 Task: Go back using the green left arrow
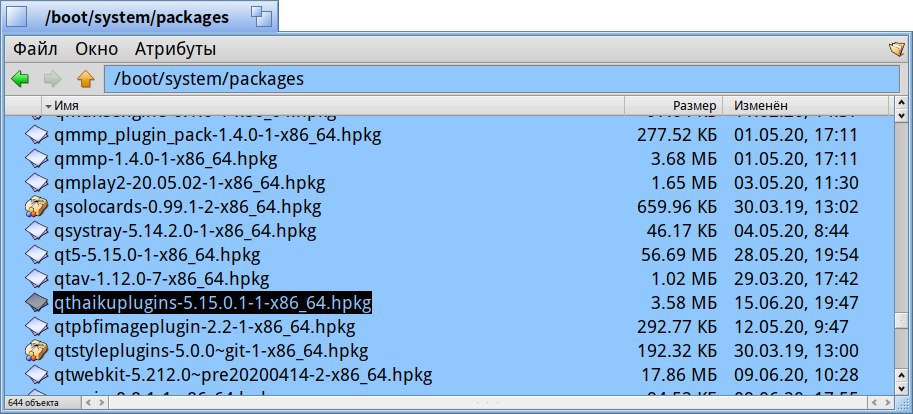pos(20,79)
